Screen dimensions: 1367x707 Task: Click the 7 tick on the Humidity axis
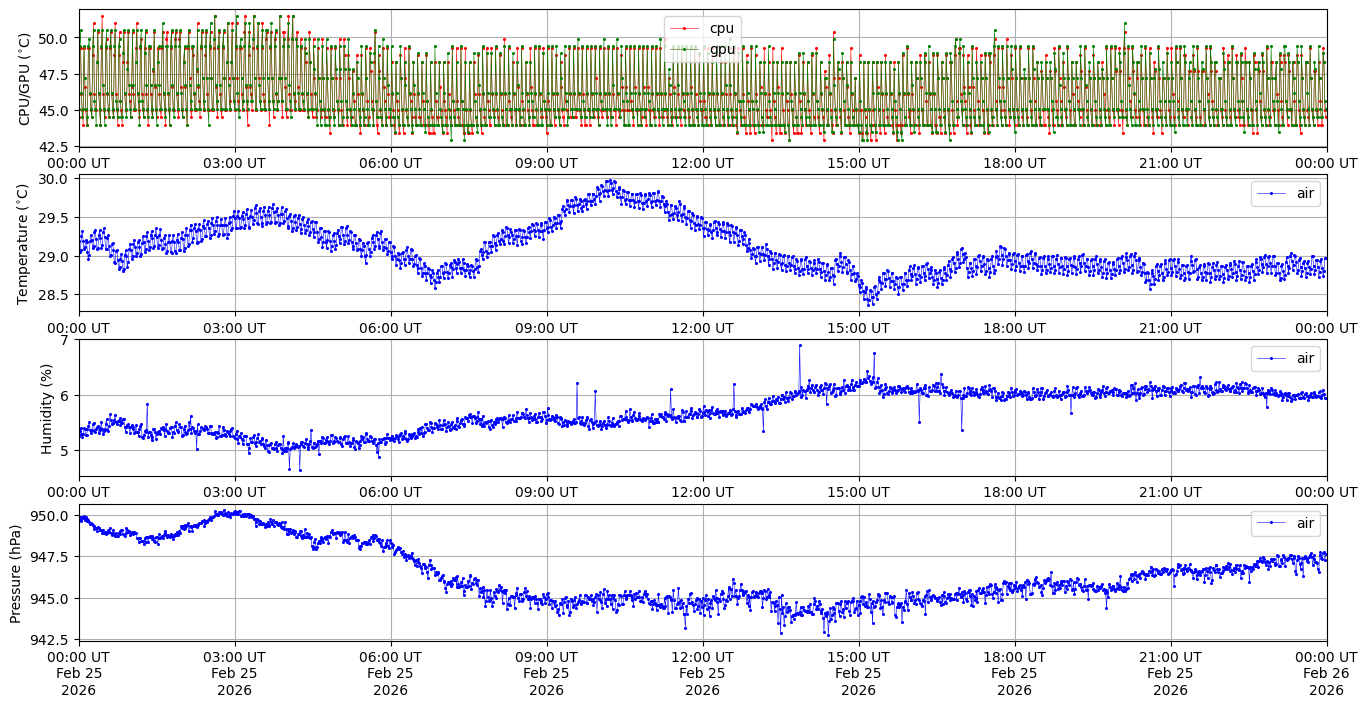click(65, 340)
